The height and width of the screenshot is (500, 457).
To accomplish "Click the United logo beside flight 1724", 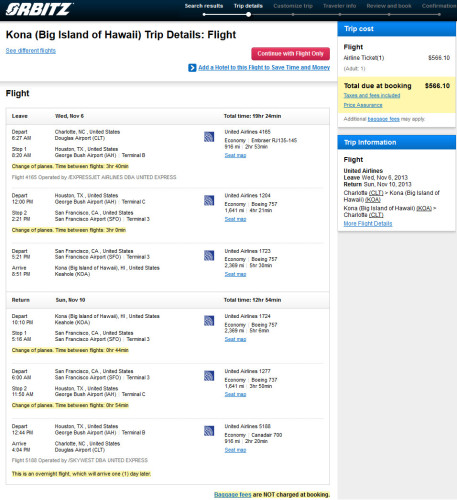I will pos(209,321).
